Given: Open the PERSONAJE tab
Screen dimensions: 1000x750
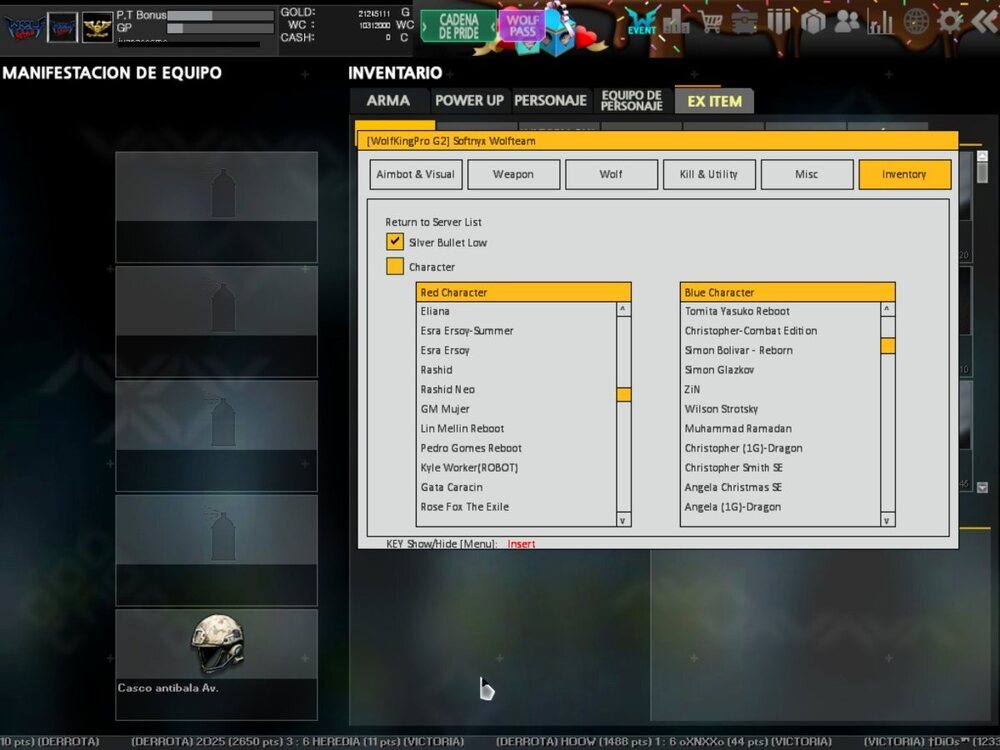Looking at the screenshot, I should tap(550, 101).
